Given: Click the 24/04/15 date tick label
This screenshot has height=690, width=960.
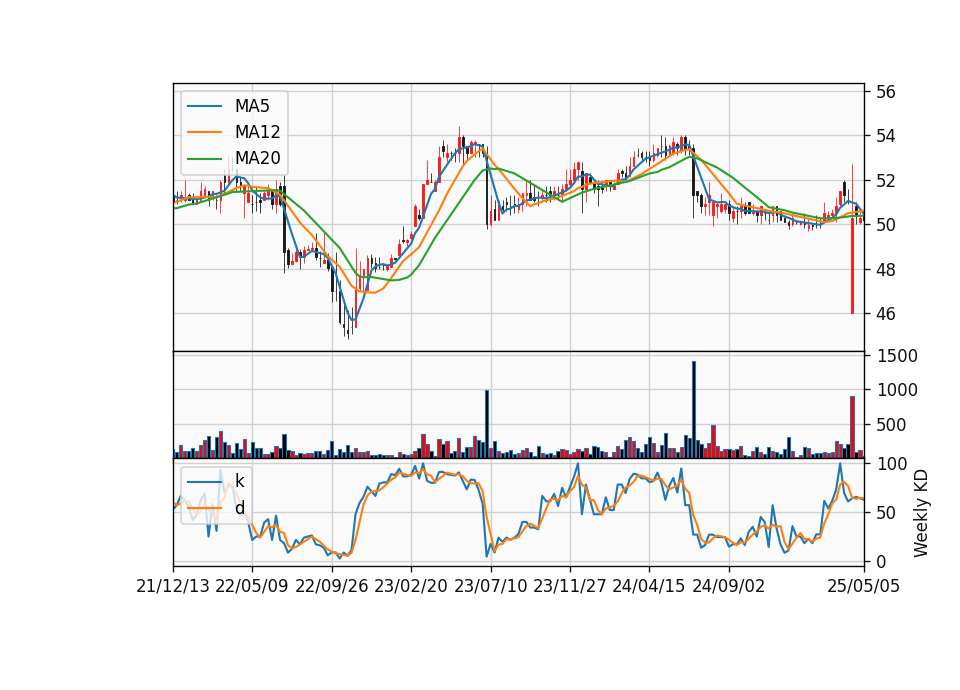Looking at the screenshot, I should click(649, 587).
